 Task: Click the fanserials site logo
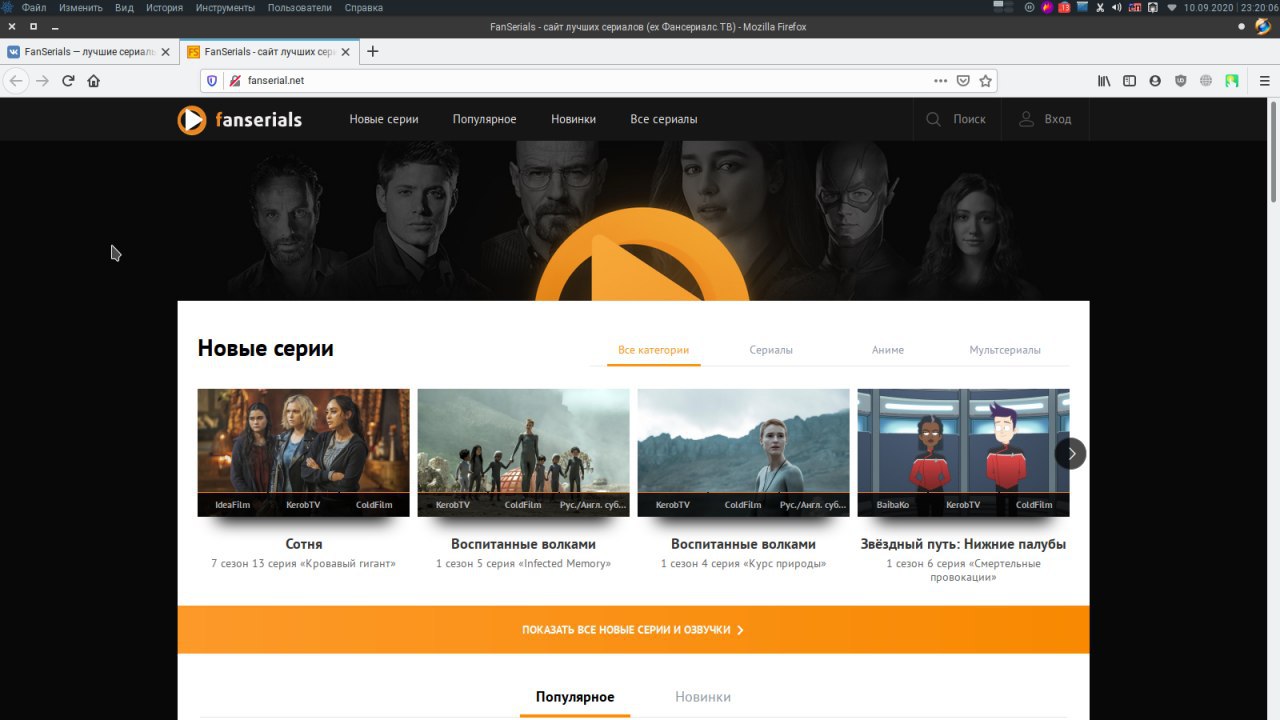coord(240,120)
